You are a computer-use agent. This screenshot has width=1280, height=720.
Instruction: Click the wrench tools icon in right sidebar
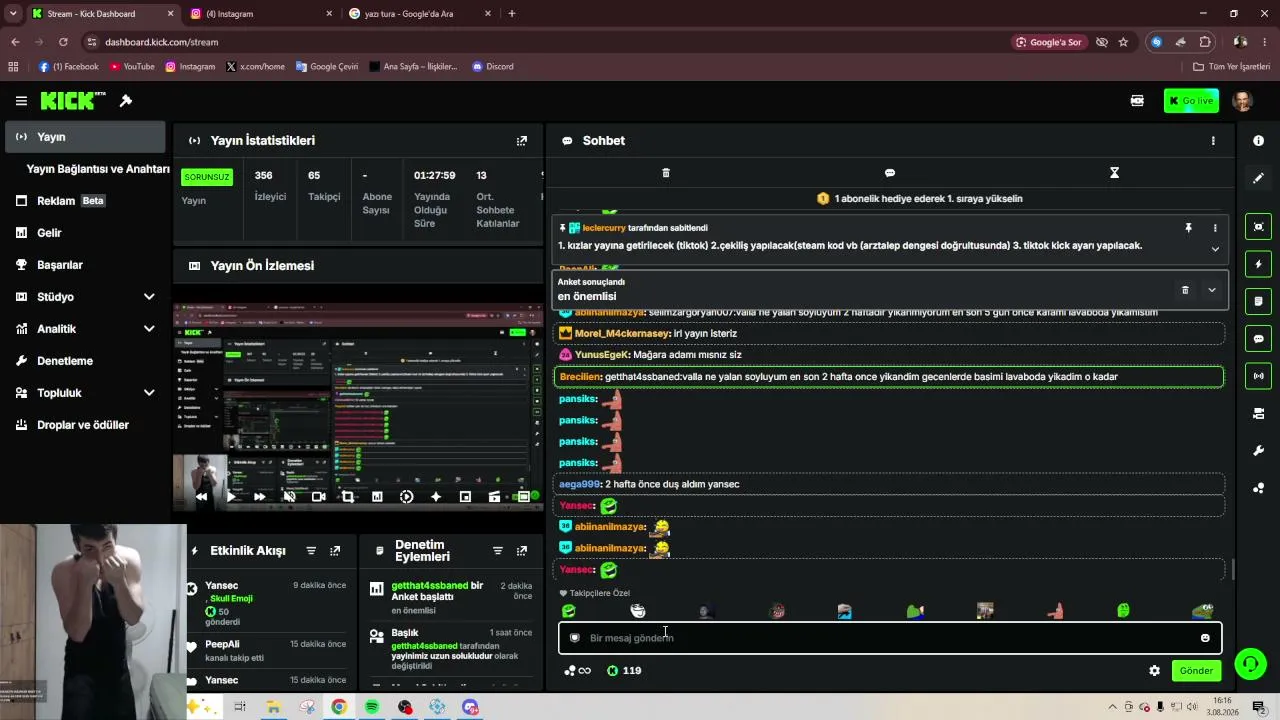[x=1258, y=451]
